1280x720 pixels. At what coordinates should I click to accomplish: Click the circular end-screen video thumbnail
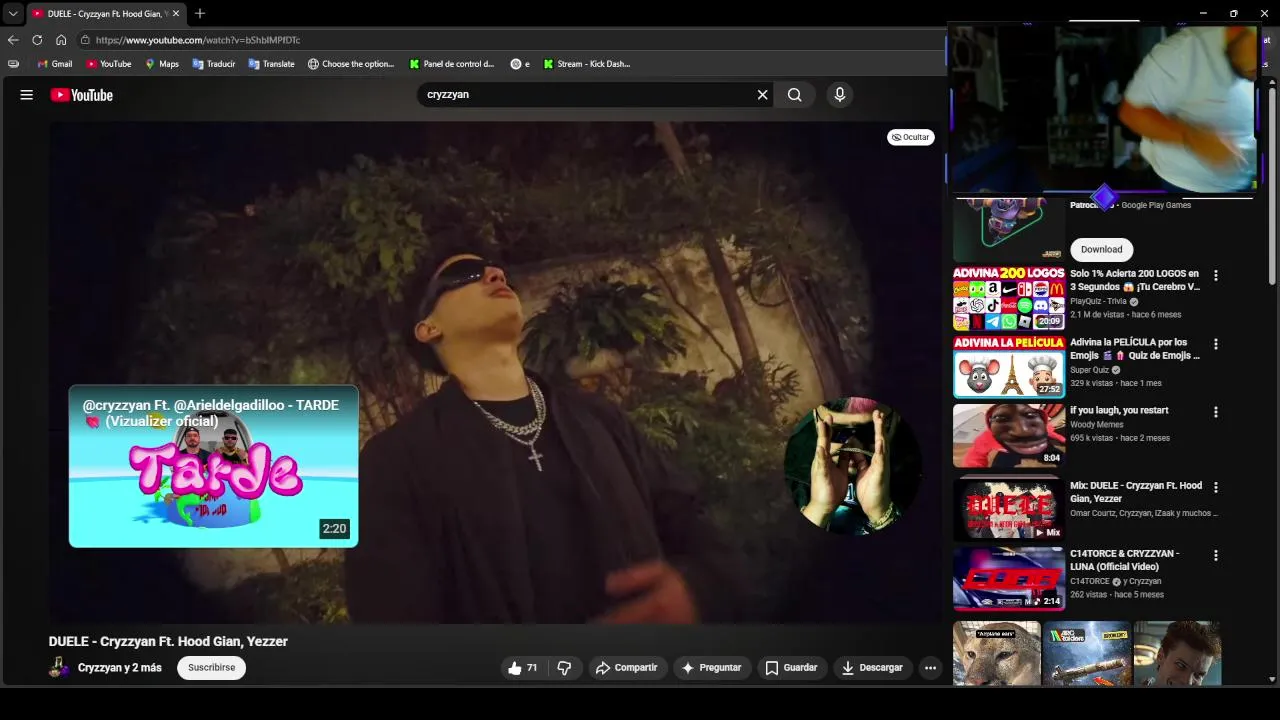(852, 466)
